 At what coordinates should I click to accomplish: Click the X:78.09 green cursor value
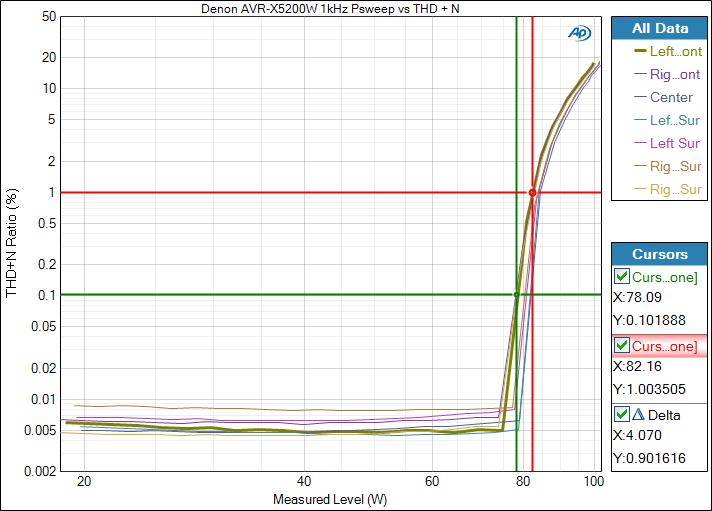click(645, 298)
